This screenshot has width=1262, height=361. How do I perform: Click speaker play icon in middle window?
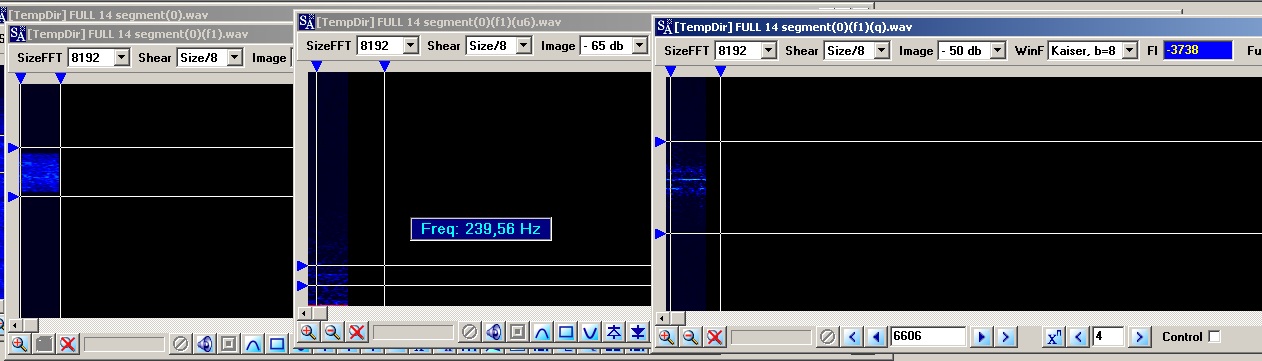click(494, 332)
